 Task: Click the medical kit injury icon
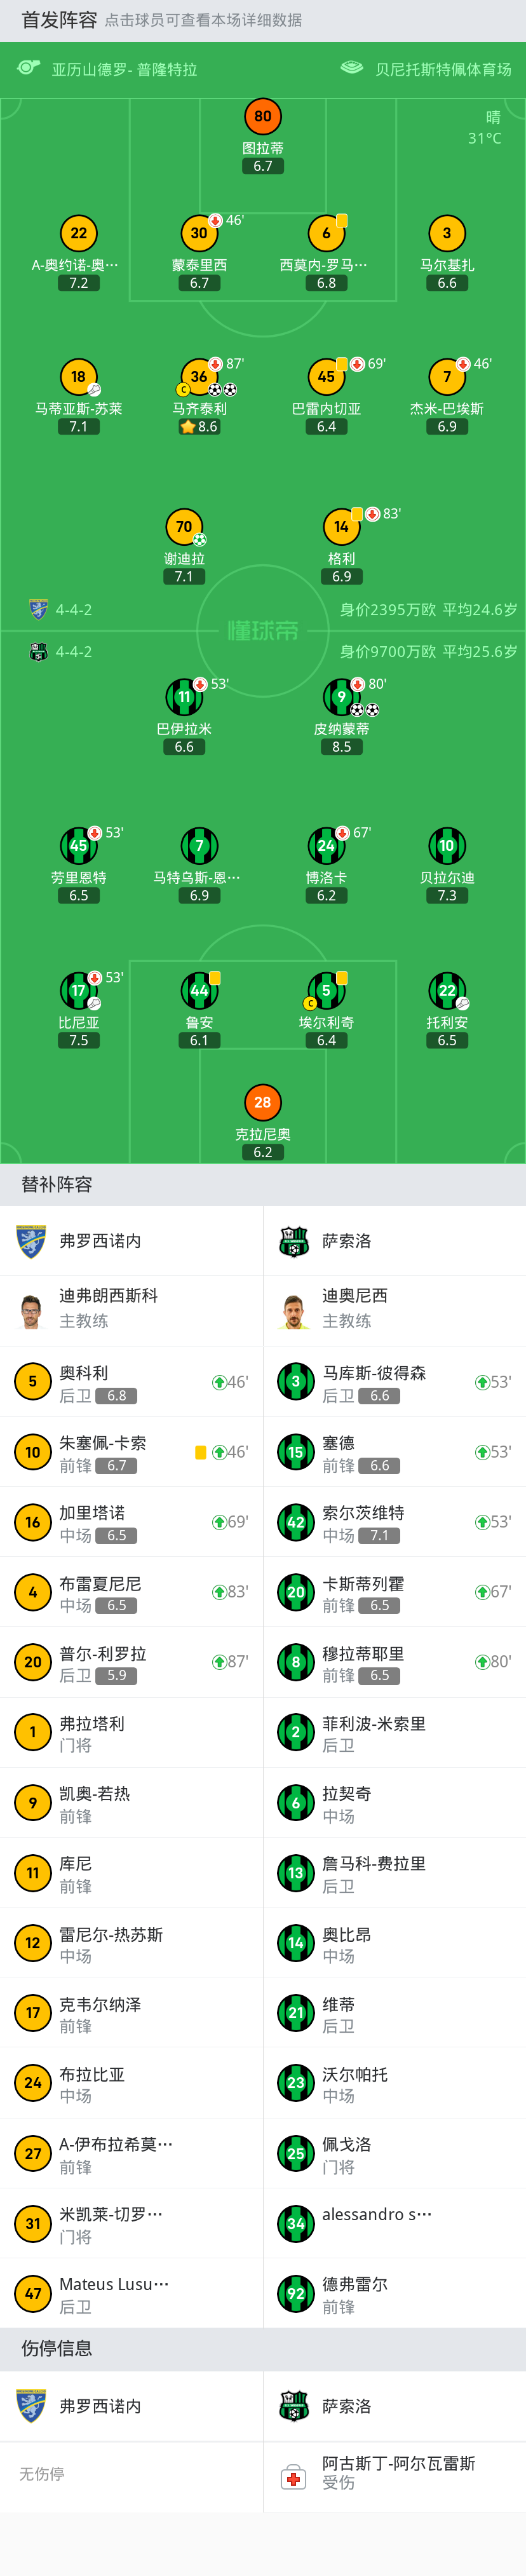pos(293,2477)
